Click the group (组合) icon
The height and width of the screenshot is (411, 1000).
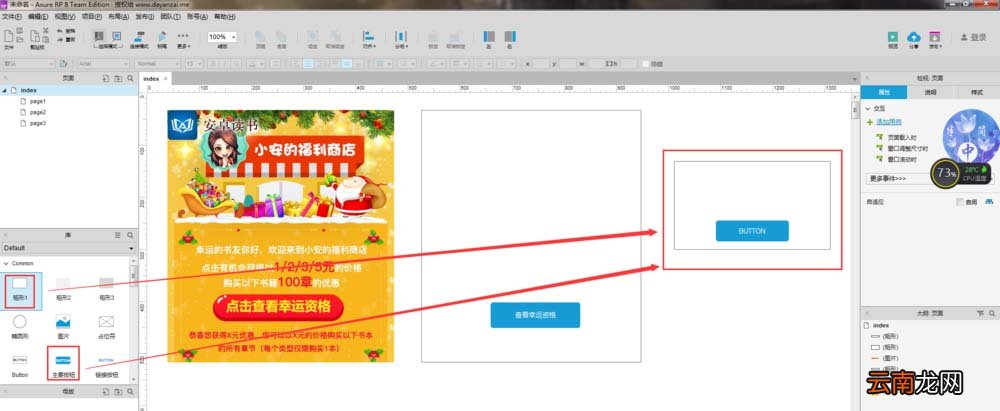[x=312, y=36]
